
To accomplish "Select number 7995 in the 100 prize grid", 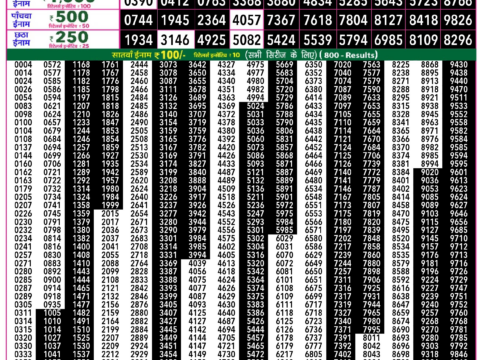I will point(372,329).
